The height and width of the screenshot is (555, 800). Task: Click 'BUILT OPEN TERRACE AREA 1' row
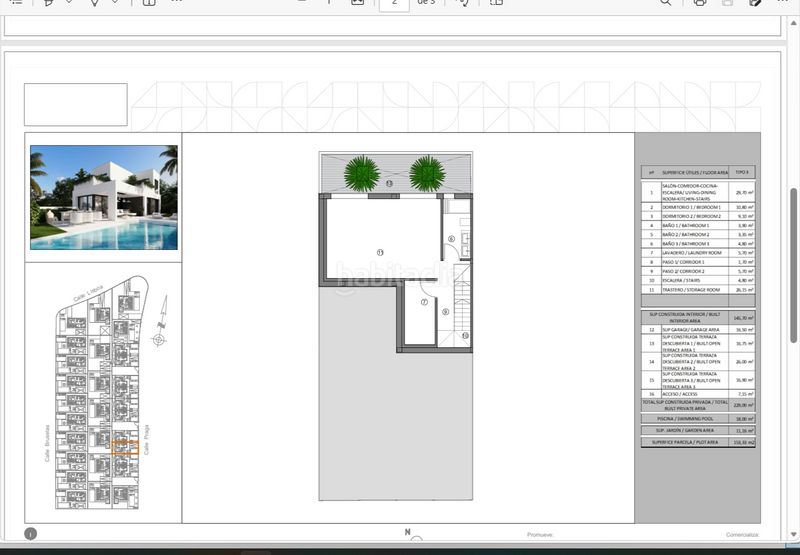[698, 344]
